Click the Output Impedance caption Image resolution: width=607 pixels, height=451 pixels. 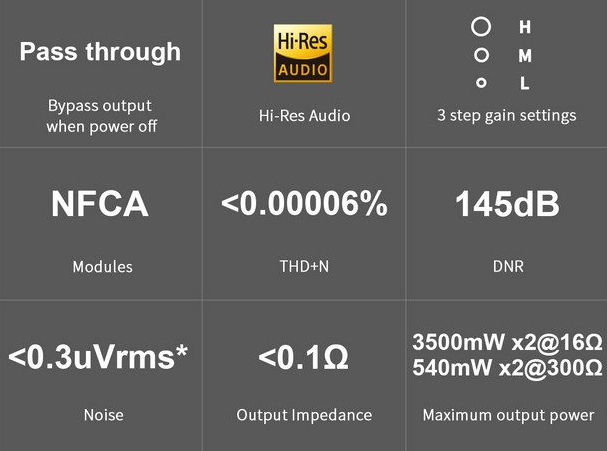[304, 415]
